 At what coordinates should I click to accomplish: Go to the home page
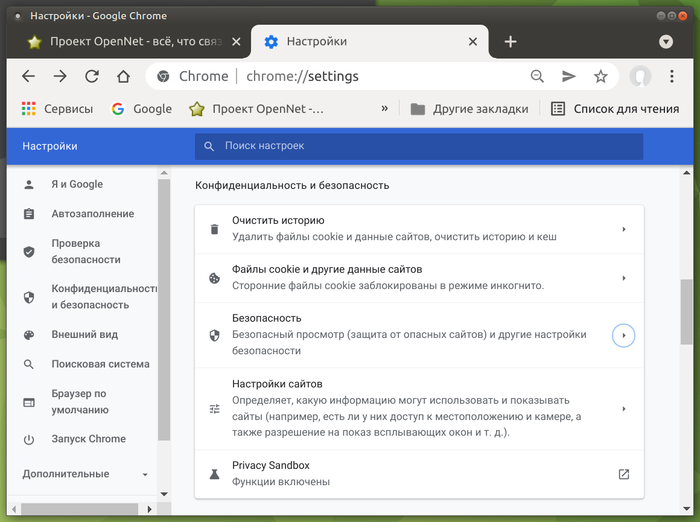[x=123, y=76]
